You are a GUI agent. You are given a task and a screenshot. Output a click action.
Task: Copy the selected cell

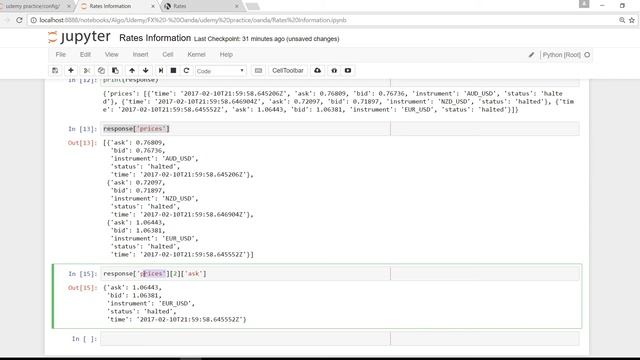click(101, 71)
